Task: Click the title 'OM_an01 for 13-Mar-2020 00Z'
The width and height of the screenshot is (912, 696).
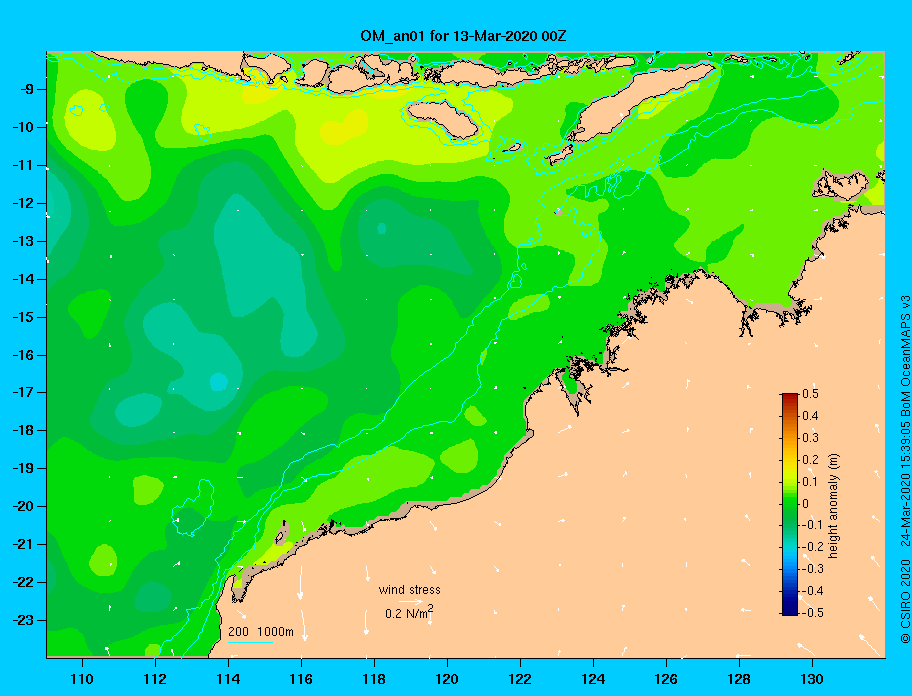Action: [x=463, y=36]
